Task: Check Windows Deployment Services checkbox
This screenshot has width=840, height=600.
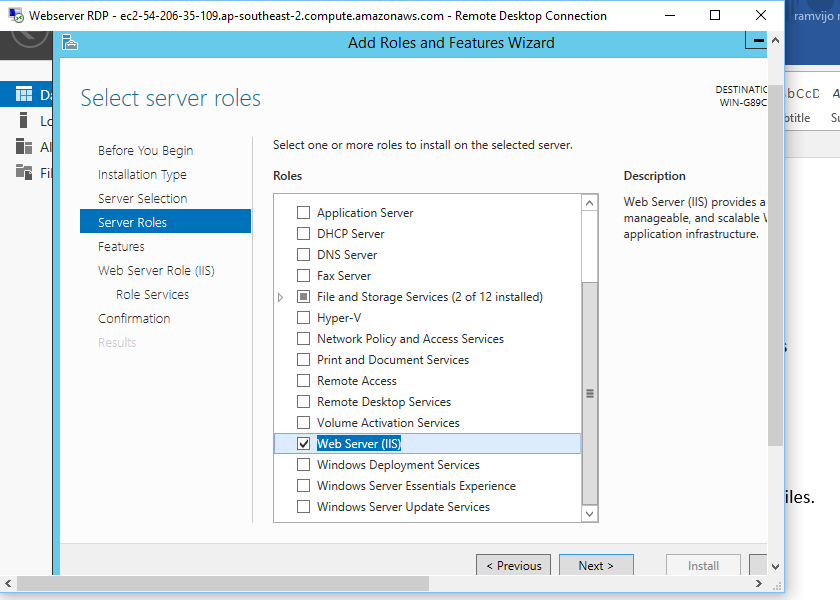Action: point(303,464)
